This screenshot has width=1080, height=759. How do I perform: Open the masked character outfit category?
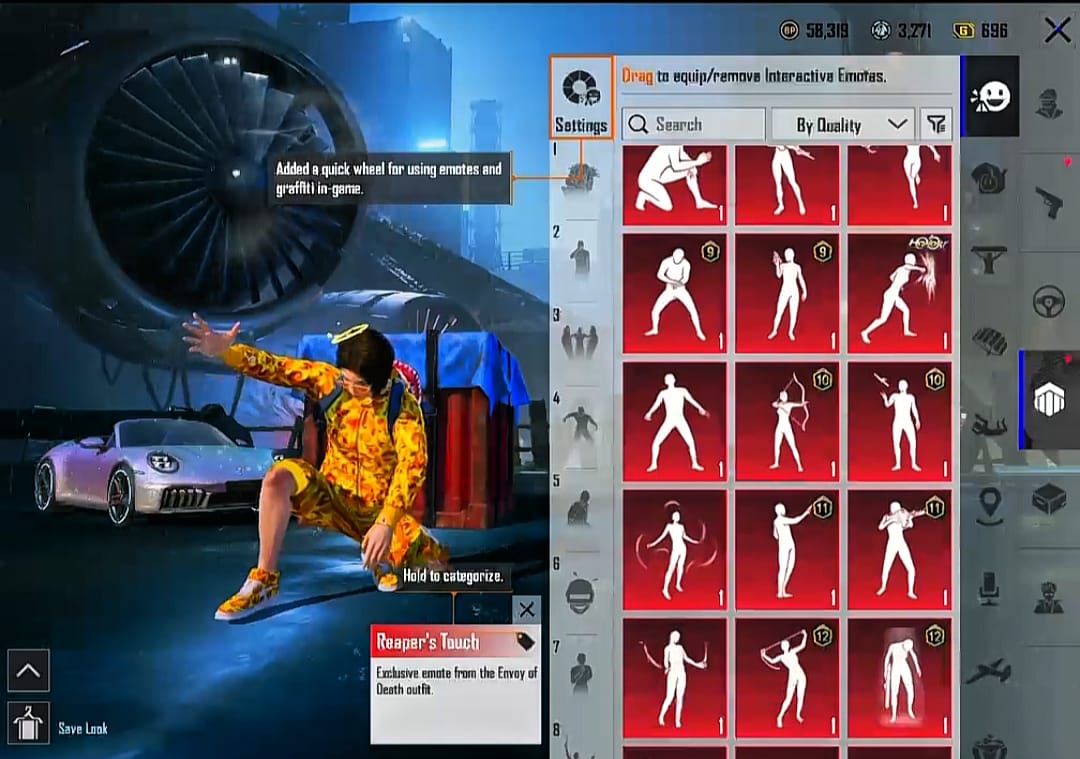click(x=1049, y=102)
